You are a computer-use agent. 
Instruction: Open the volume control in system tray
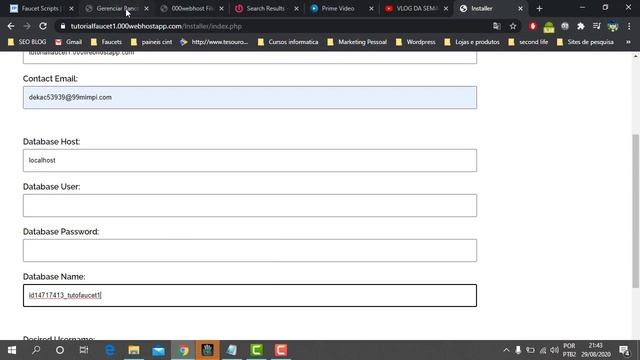(x=554, y=350)
